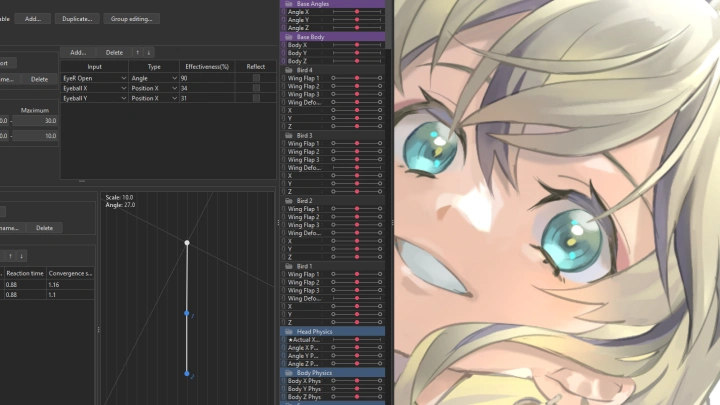Screen dimensions: 720x405
Task: Click the move-down arrow in input toolbar
Action: [149, 52]
